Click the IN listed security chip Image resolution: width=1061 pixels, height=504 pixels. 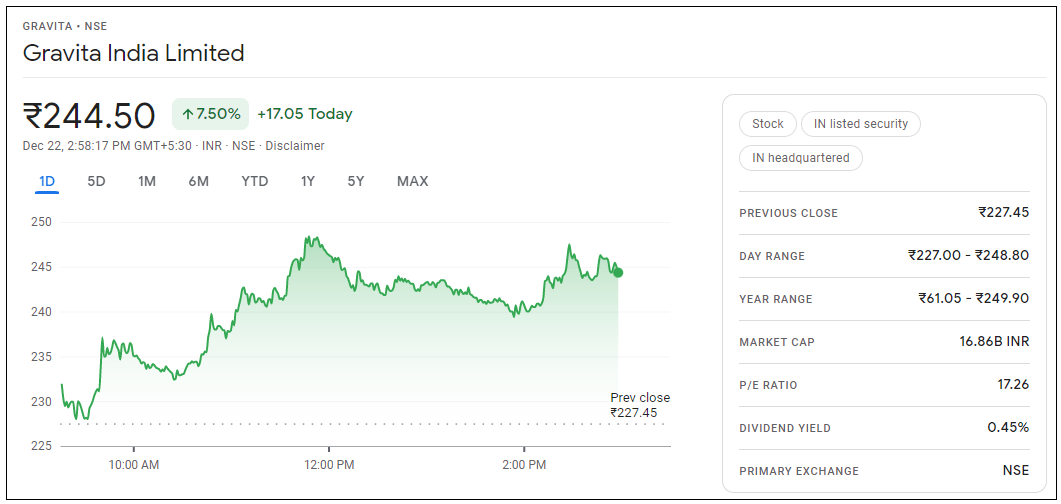[x=861, y=124]
